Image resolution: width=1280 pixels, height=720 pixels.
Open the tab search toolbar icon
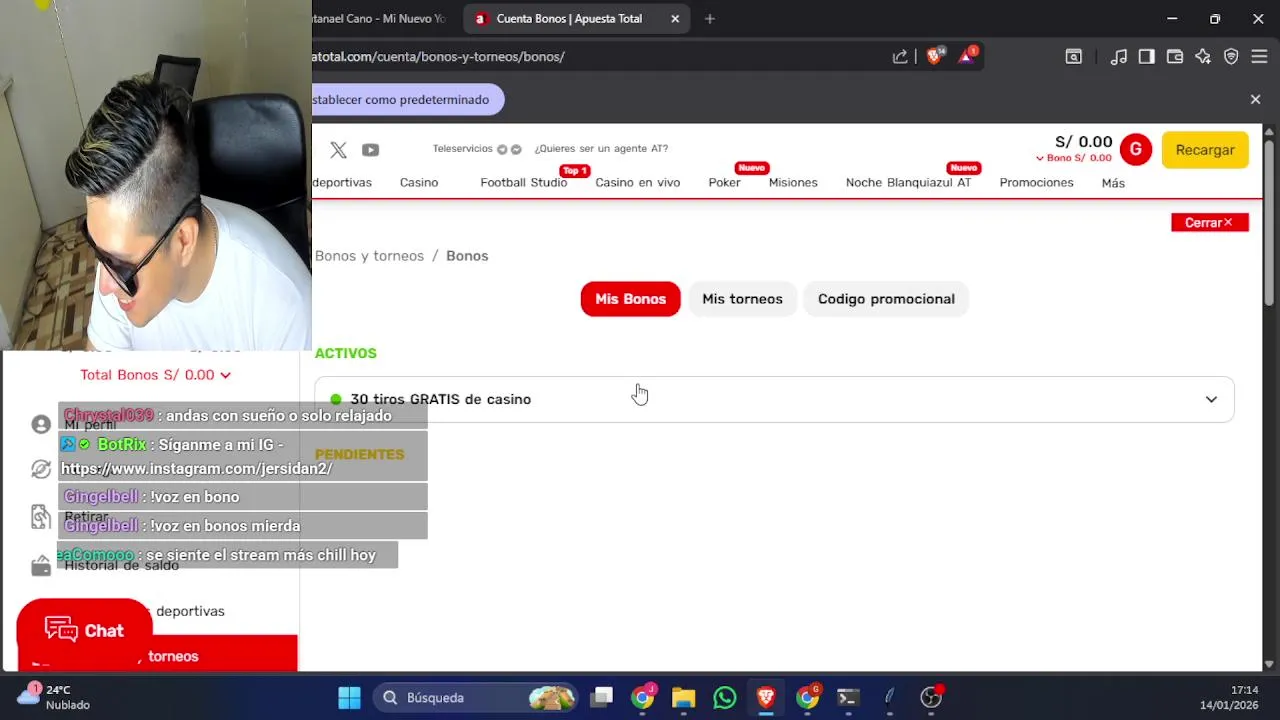(x=1073, y=57)
